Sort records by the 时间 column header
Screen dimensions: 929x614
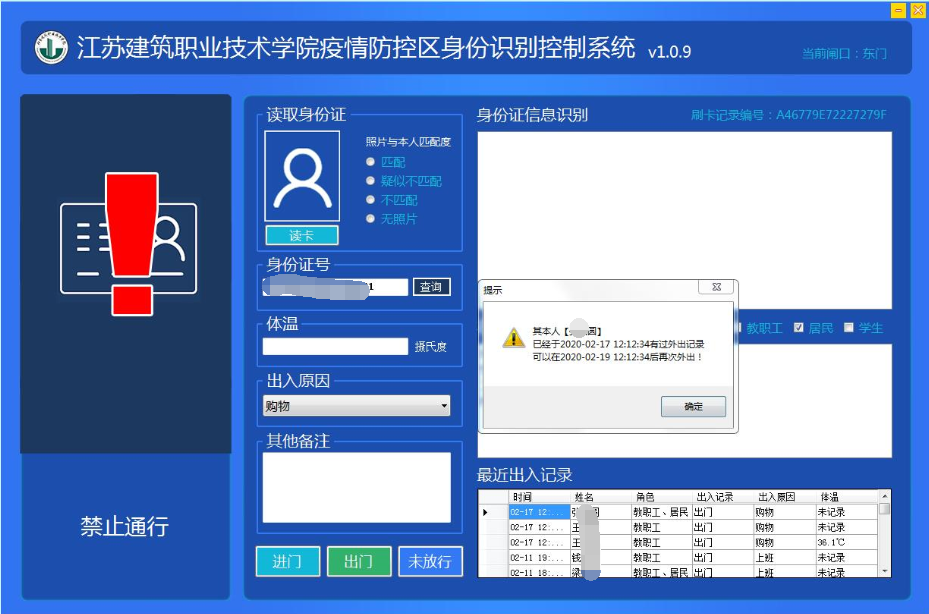tap(522, 496)
